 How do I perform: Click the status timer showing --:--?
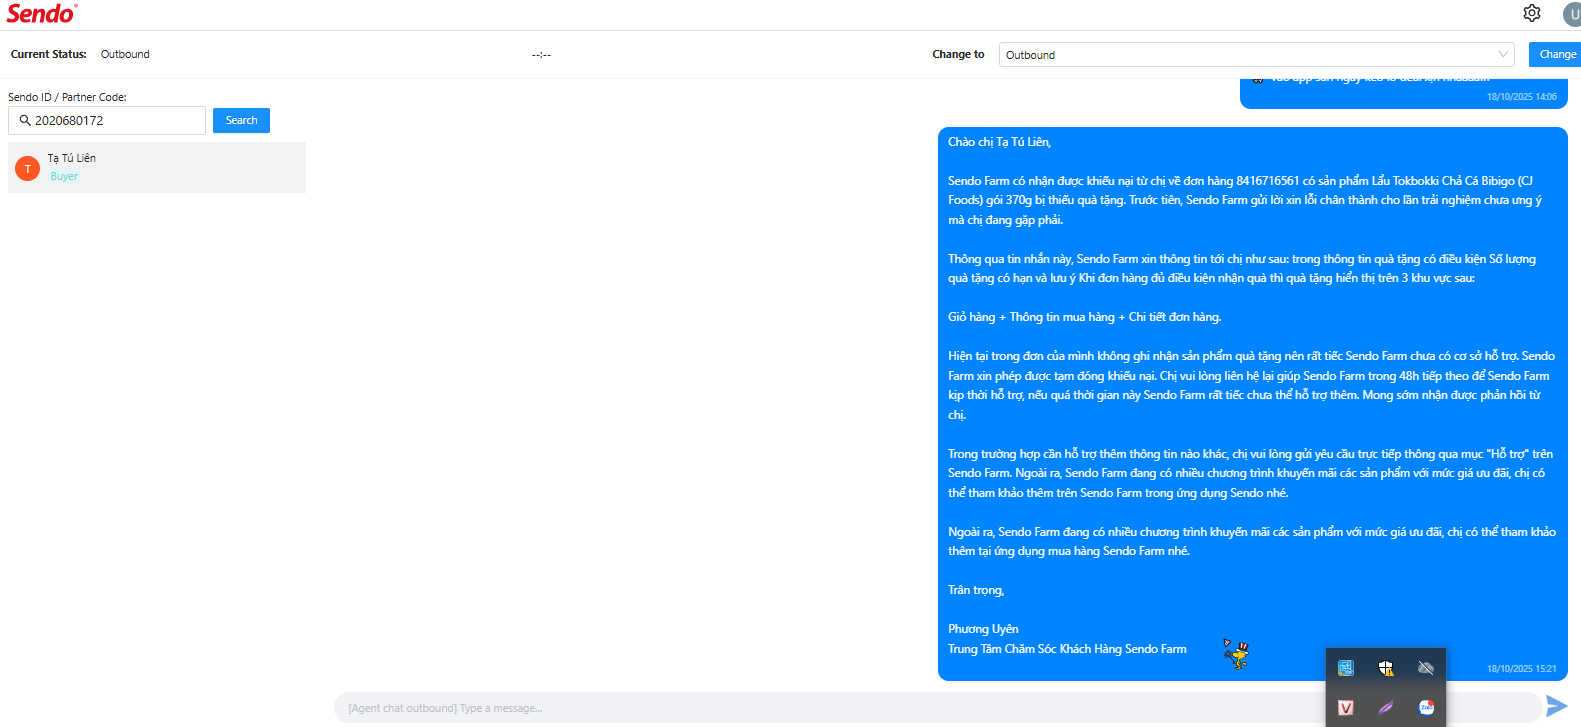[541, 55]
